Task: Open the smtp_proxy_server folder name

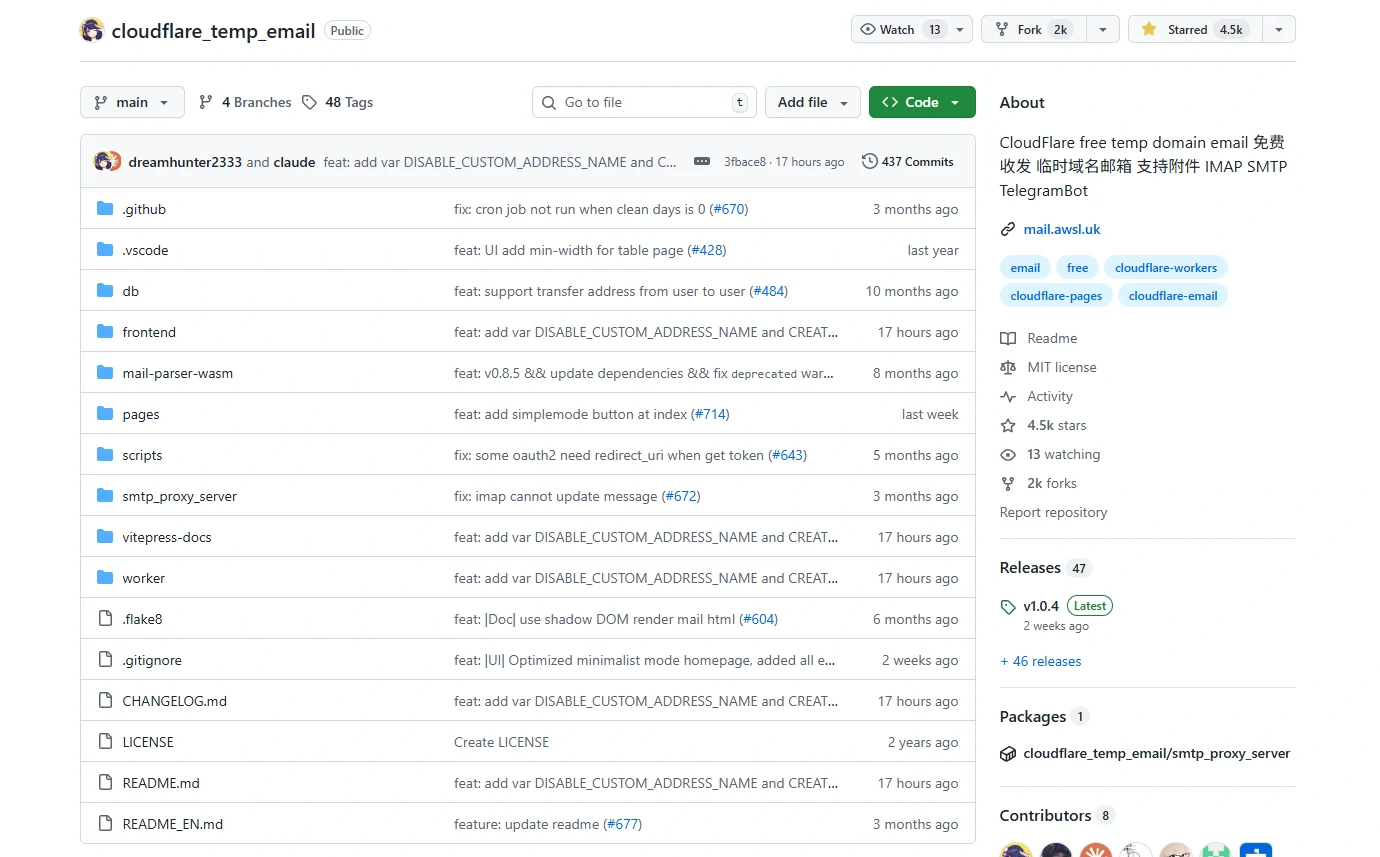Action: 180,496
